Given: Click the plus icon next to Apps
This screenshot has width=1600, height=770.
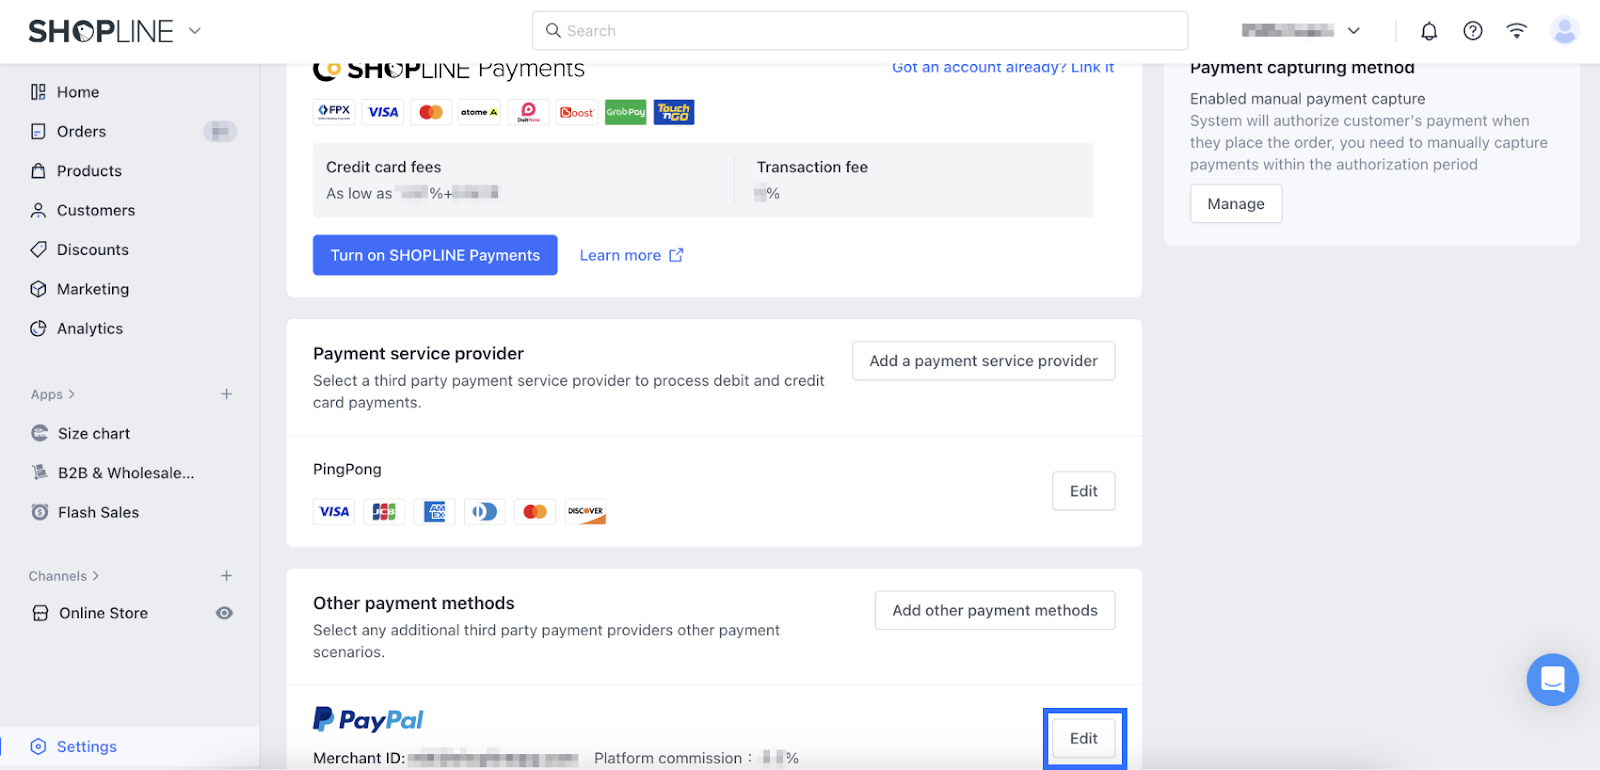Looking at the screenshot, I should (227, 394).
